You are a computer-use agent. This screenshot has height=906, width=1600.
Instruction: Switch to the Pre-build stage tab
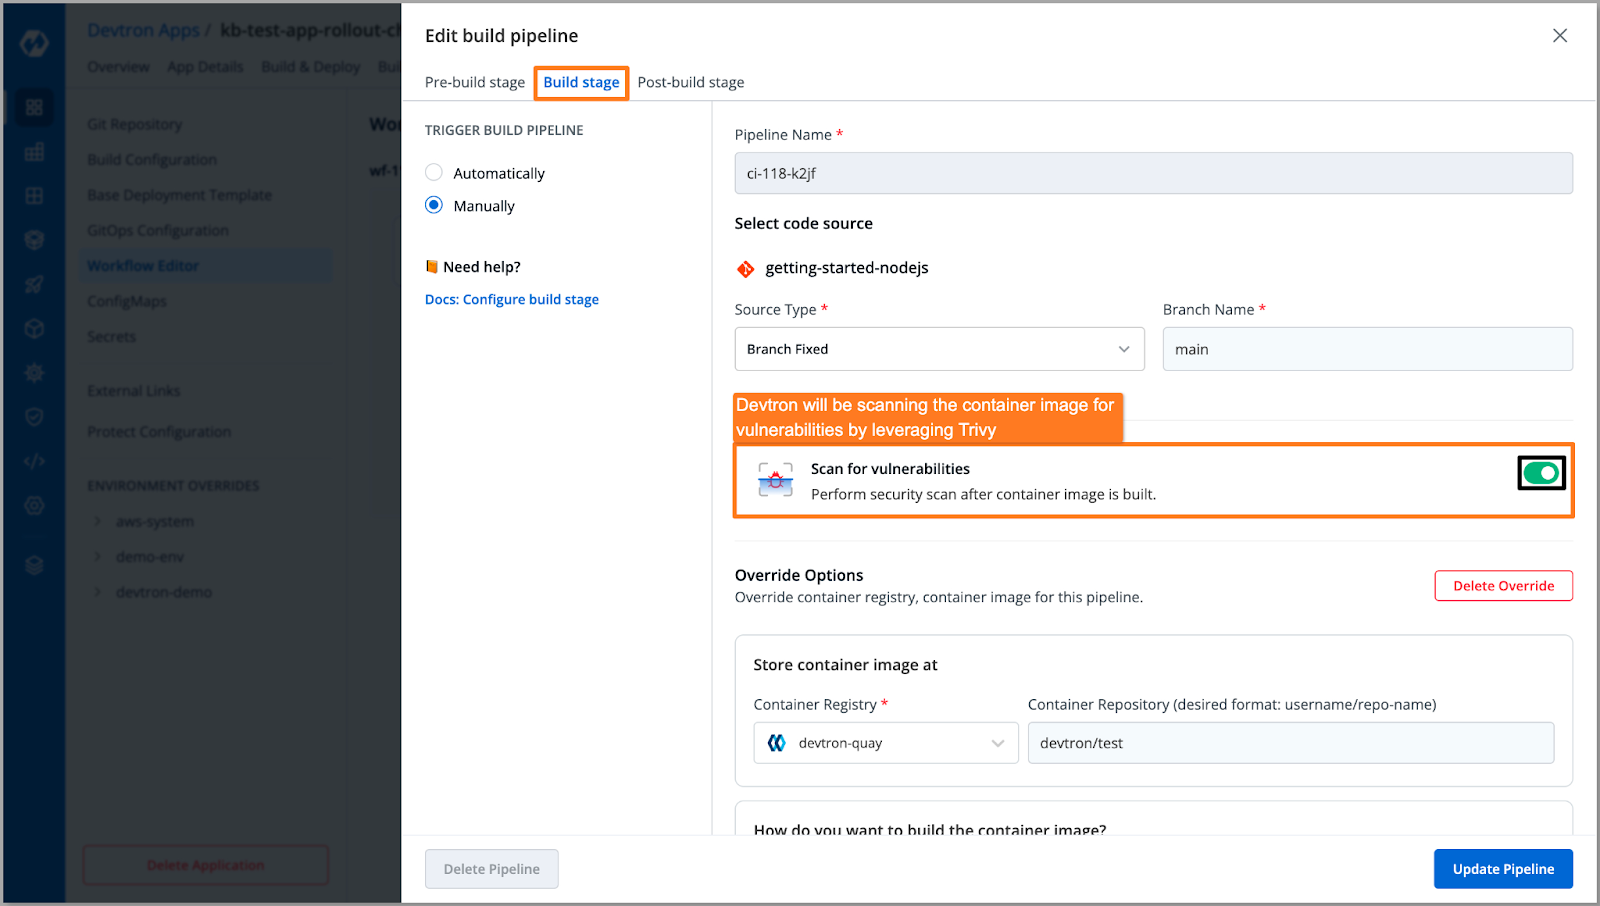point(475,82)
